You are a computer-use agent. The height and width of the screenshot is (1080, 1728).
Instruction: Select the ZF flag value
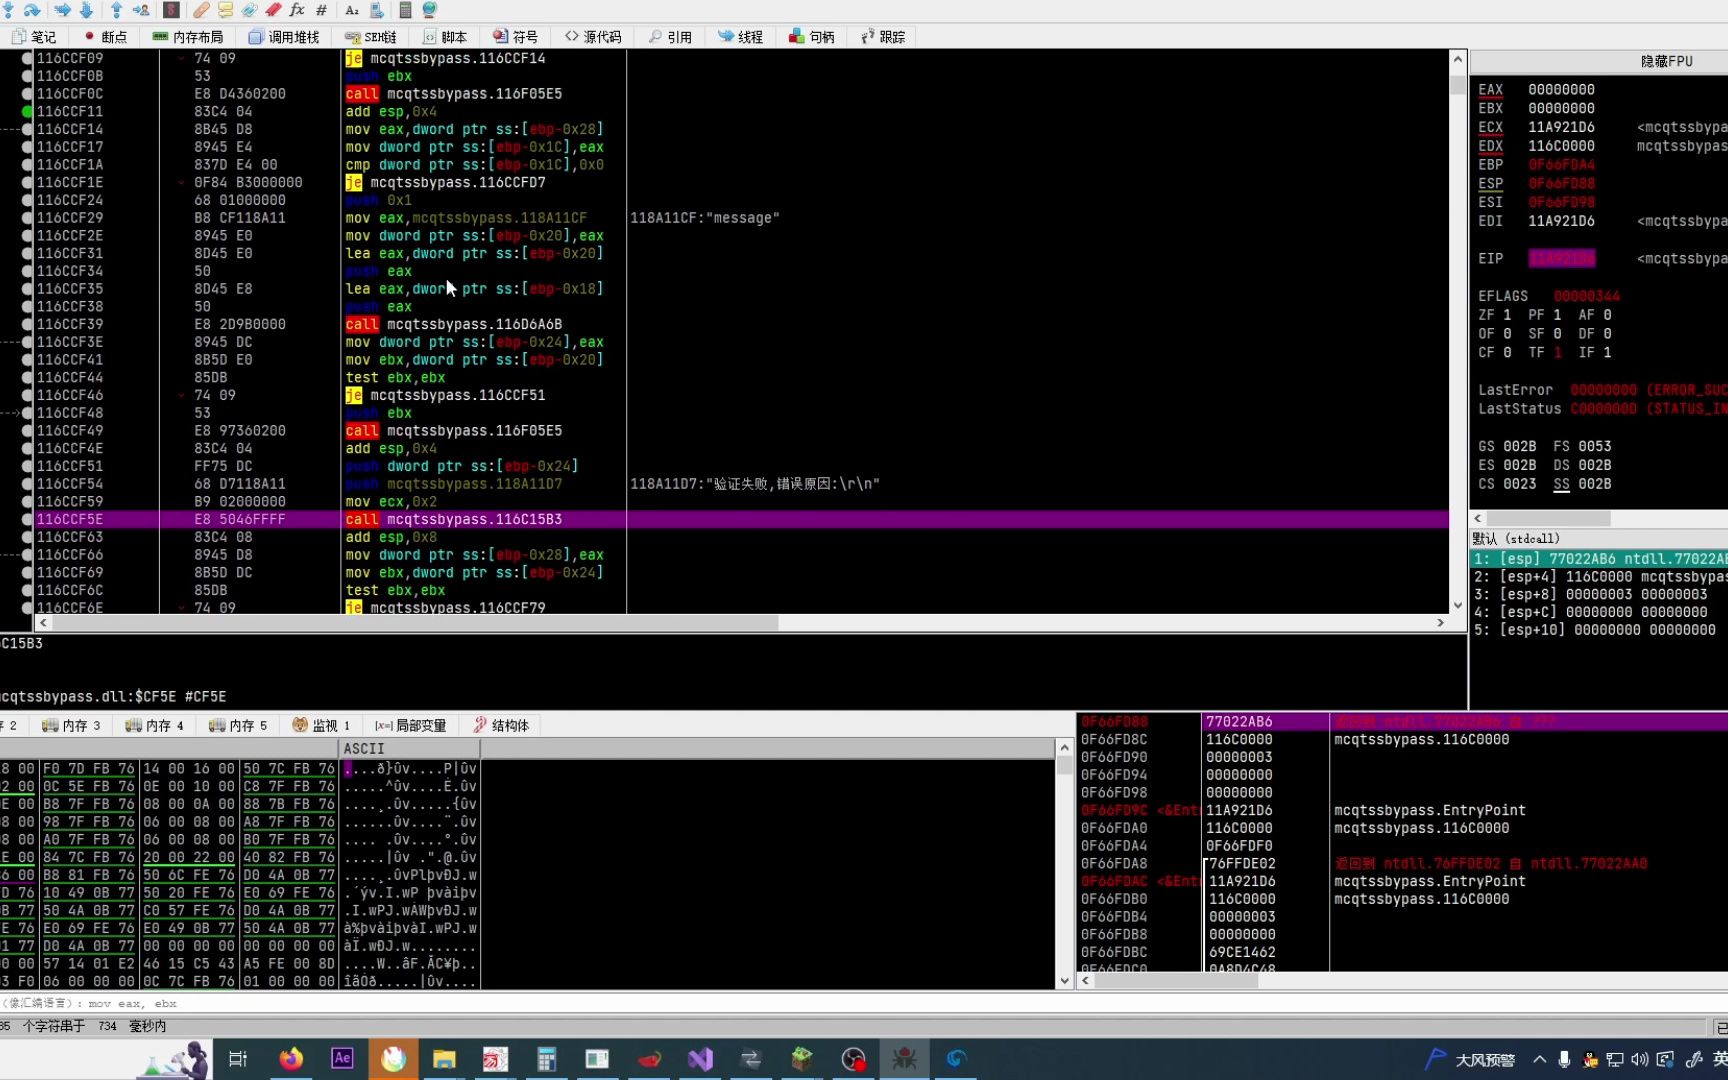pyautogui.click(x=1507, y=315)
